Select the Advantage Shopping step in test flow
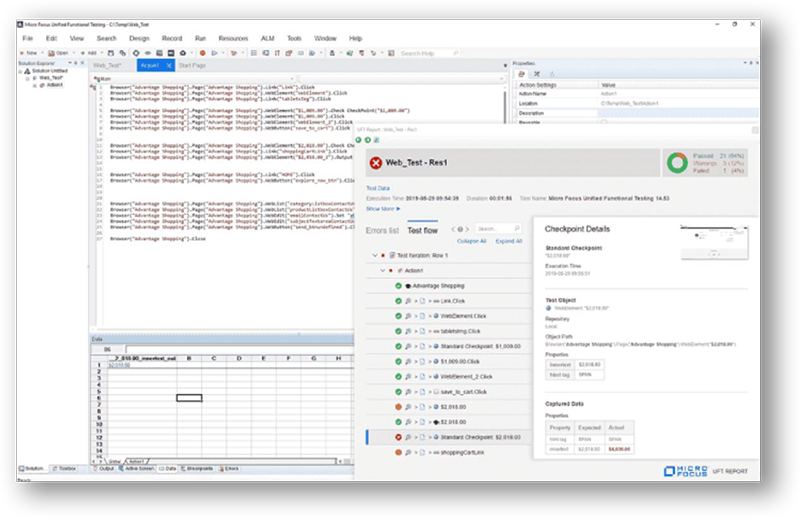This screenshot has height=518, width=800. [449, 286]
